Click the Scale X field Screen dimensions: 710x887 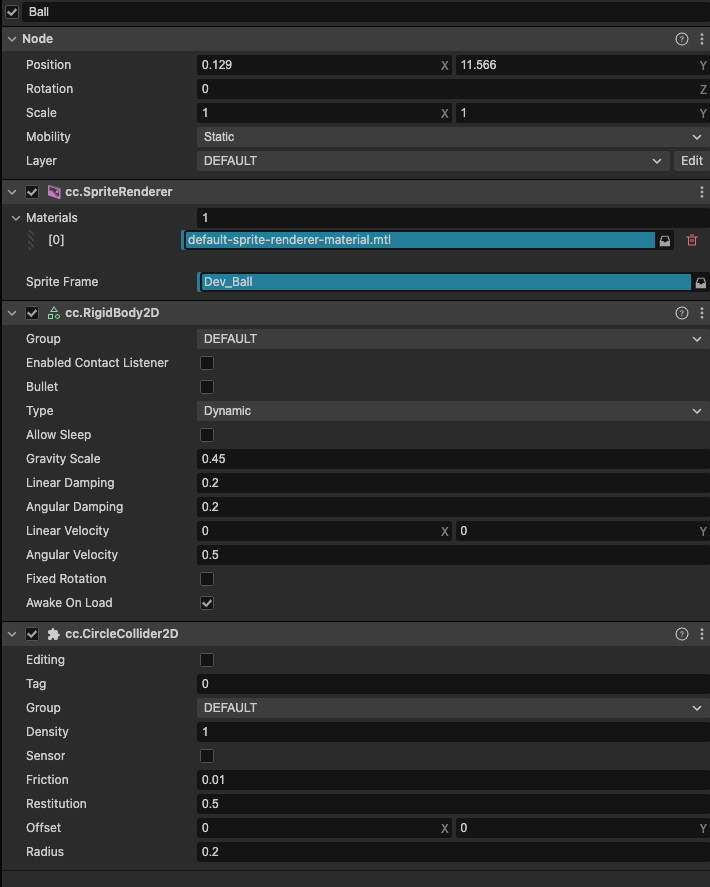[x=324, y=113]
